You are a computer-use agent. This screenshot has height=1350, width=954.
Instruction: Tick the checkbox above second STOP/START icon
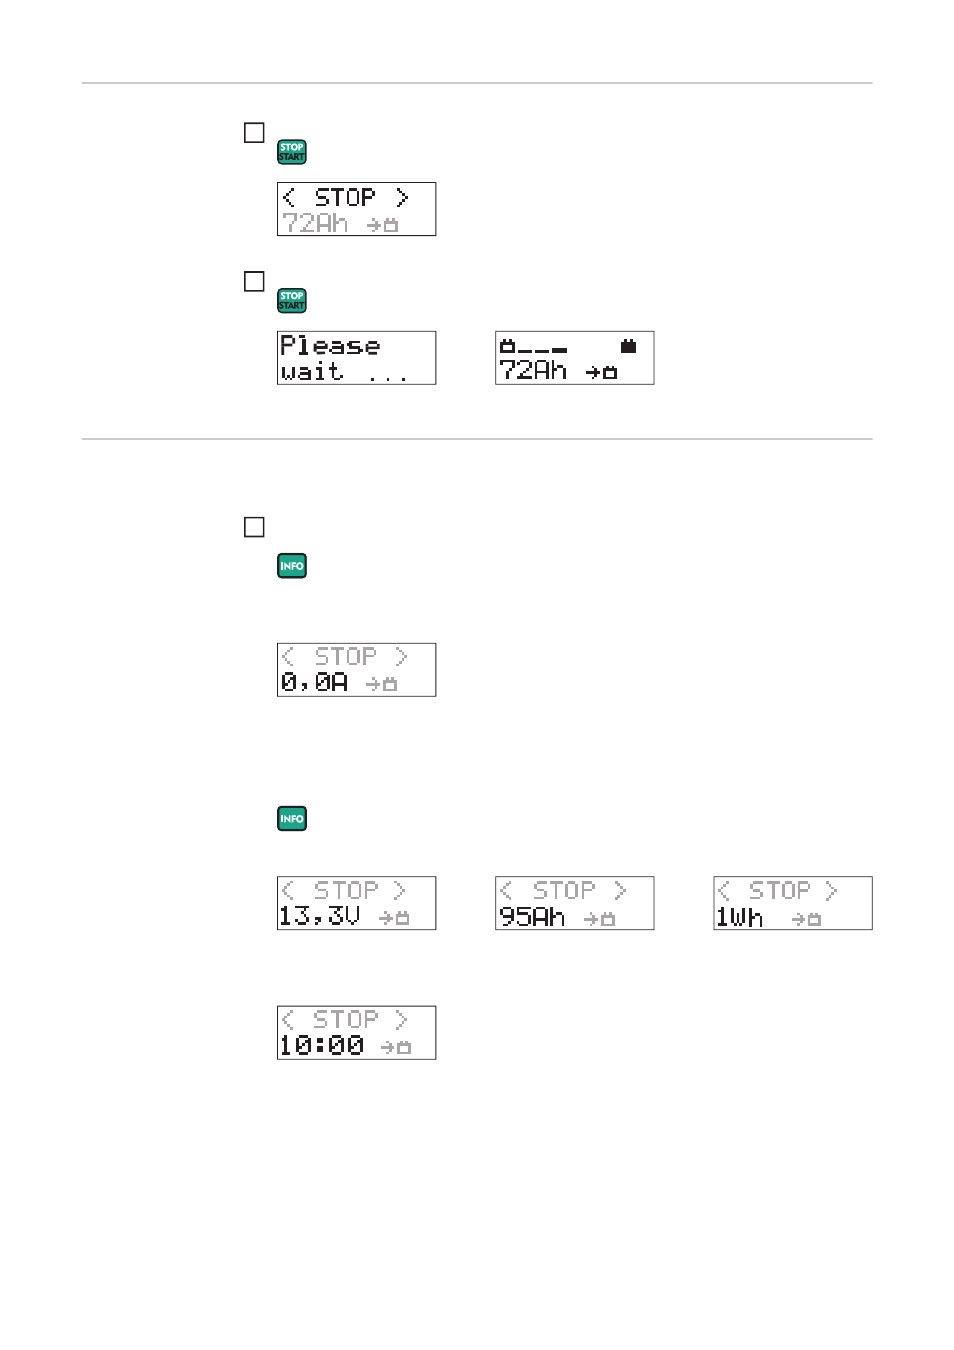click(254, 282)
